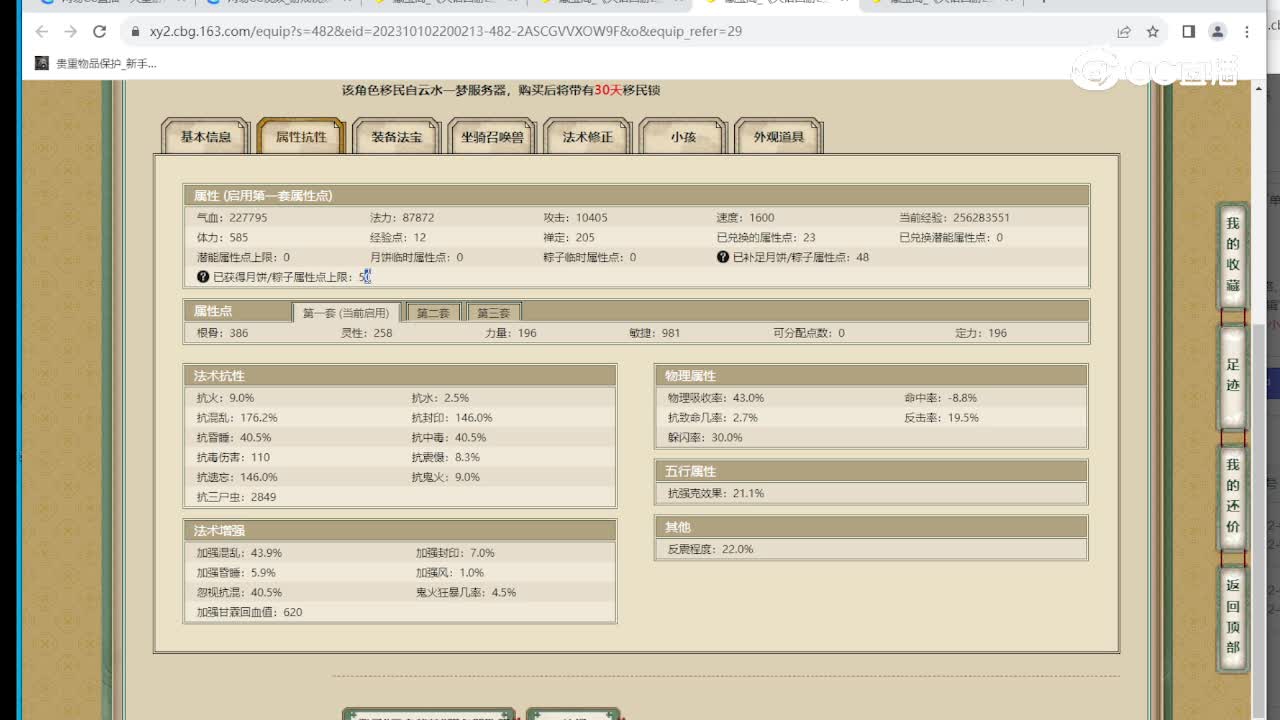Click 当前经验: 256283551 value
This screenshot has width=1280, height=720.
pos(954,217)
